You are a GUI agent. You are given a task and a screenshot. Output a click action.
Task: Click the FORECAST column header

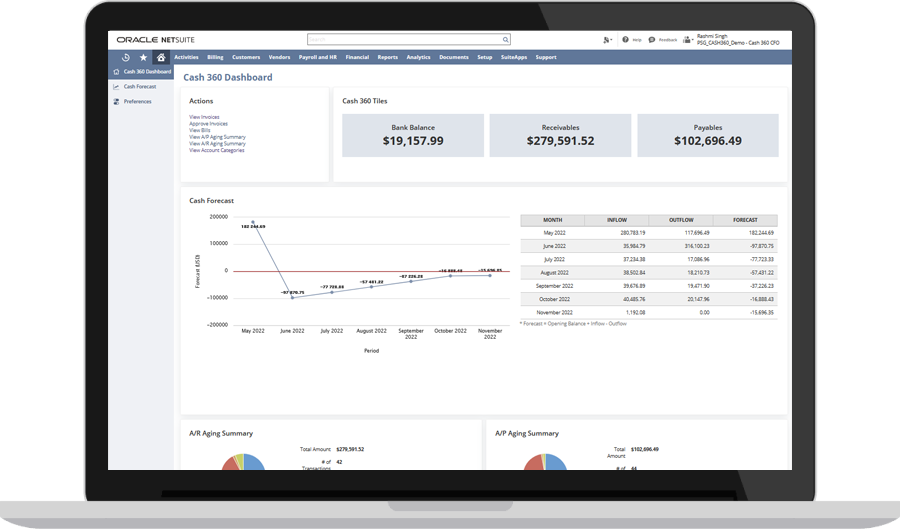tap(746, 220)
